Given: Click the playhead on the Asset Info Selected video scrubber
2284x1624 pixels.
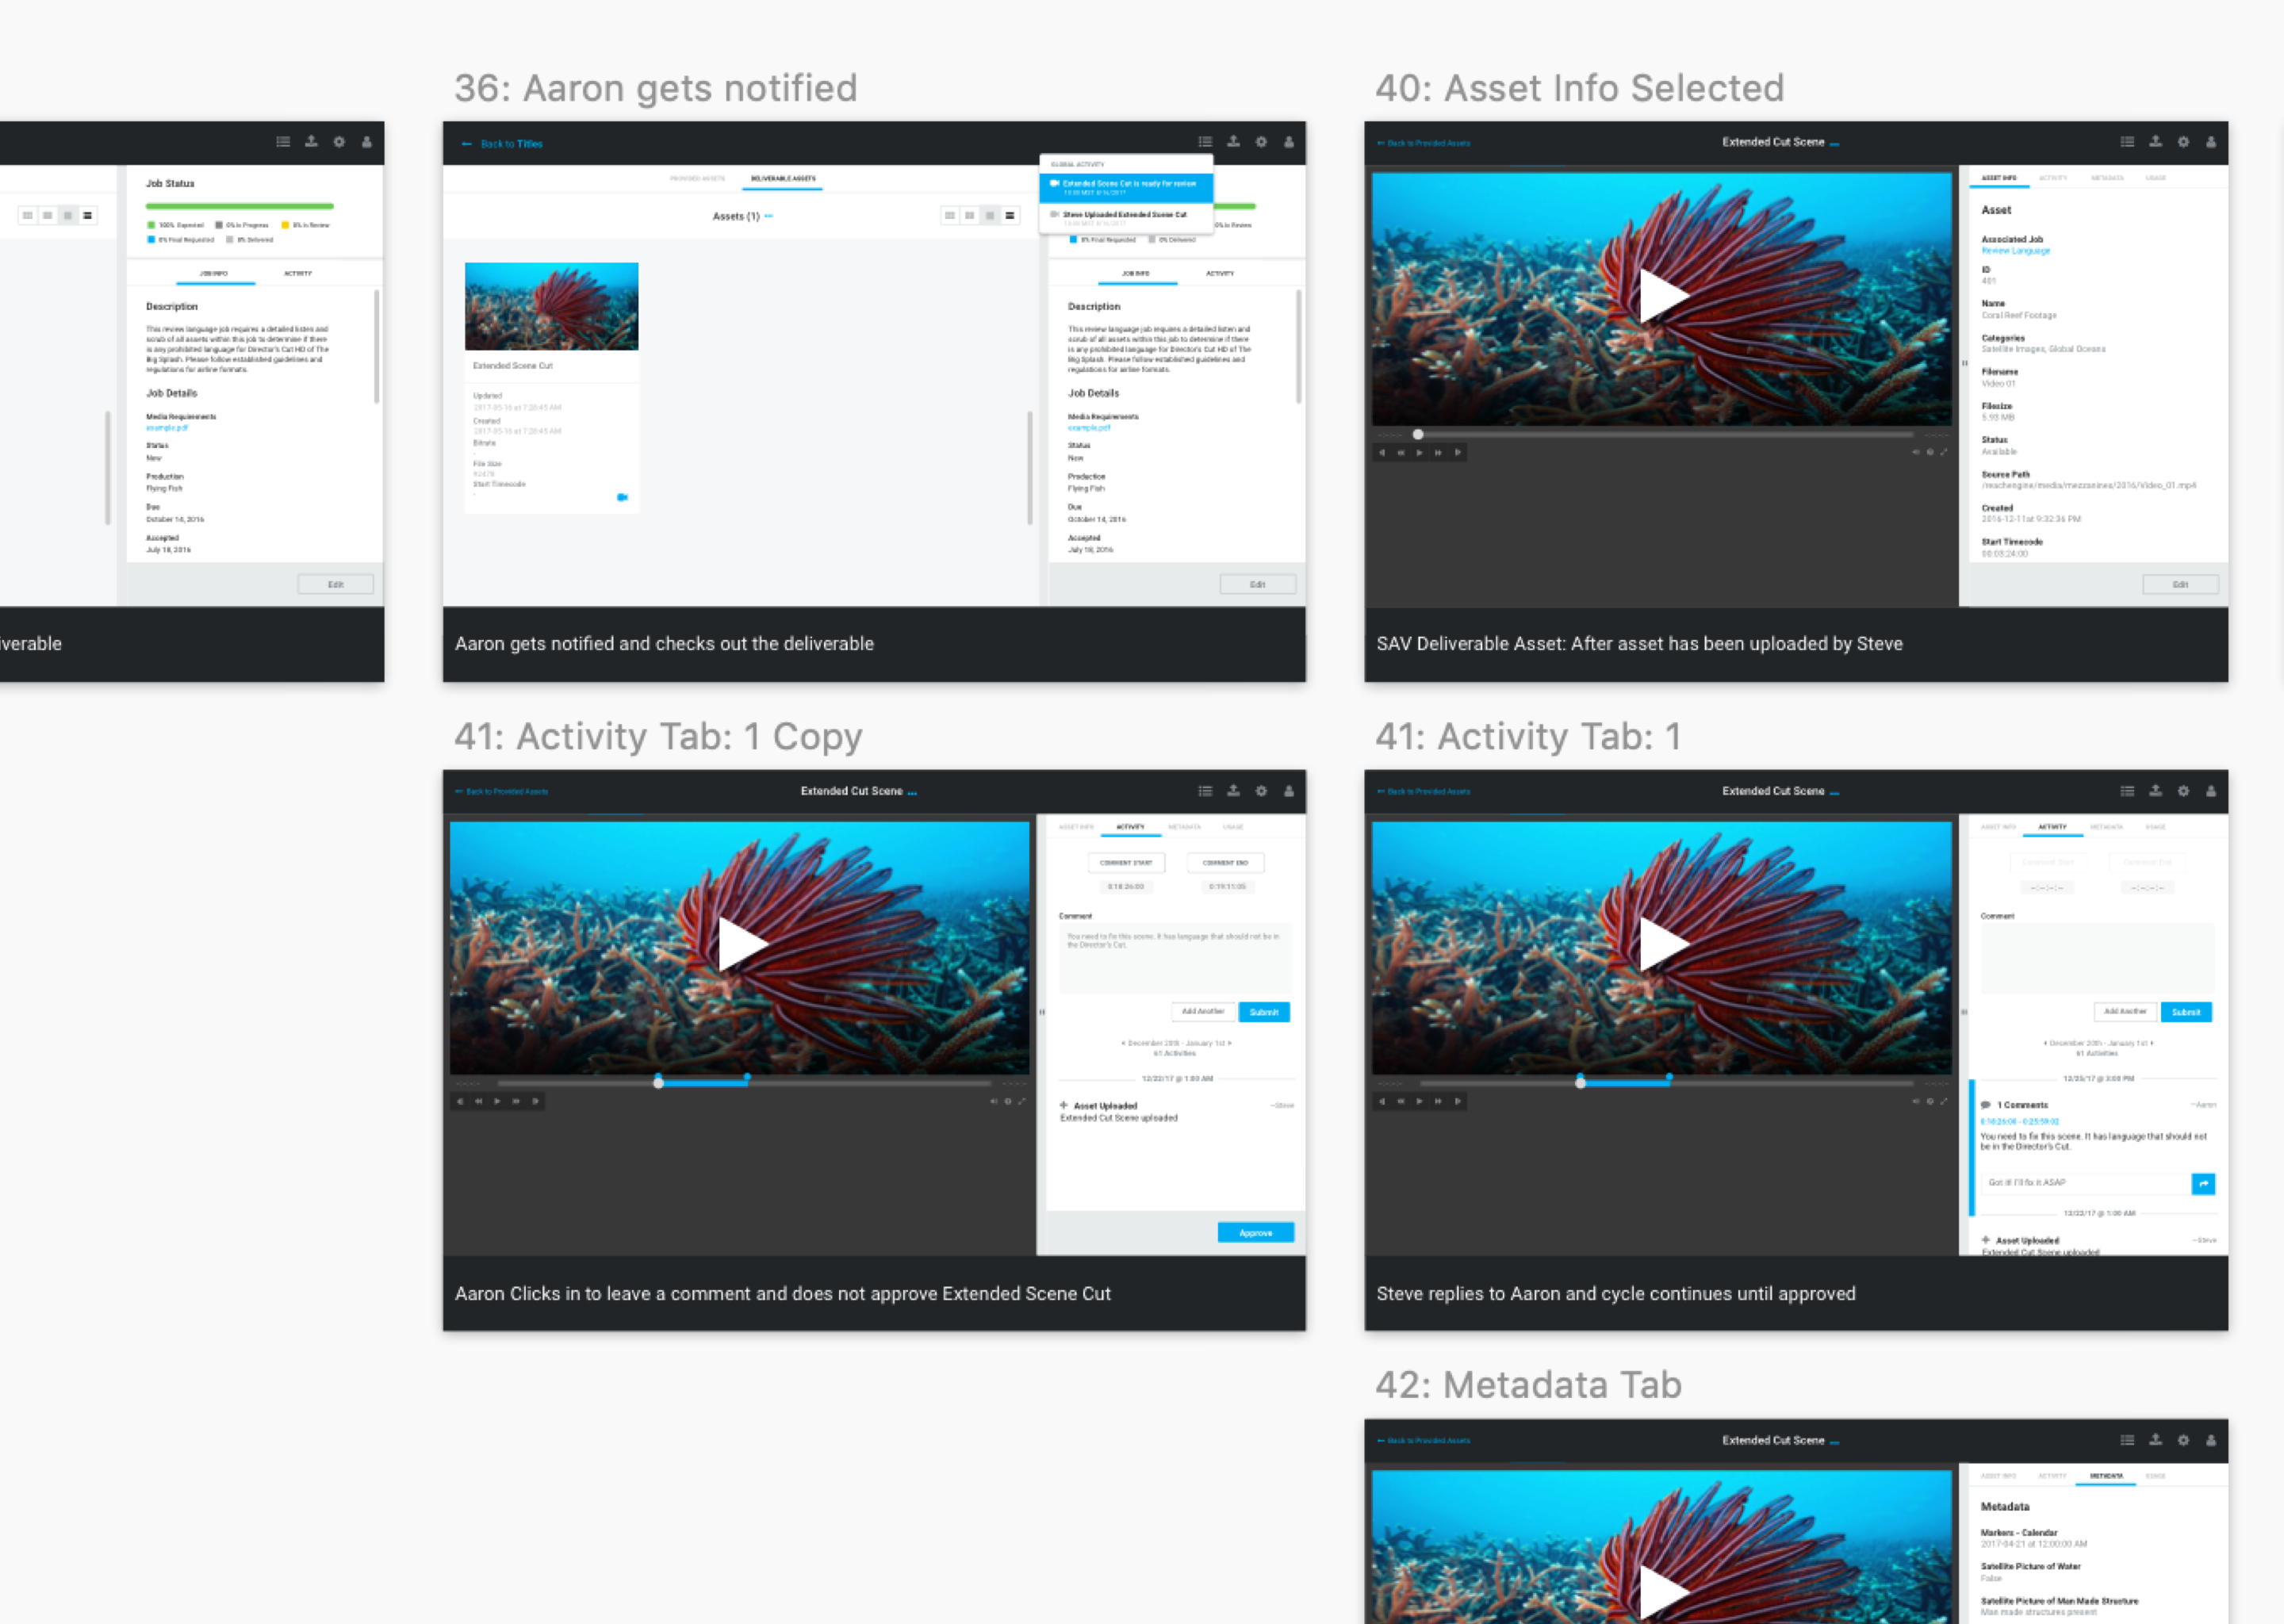Looking at the screenshot, I should [1418, 434].
